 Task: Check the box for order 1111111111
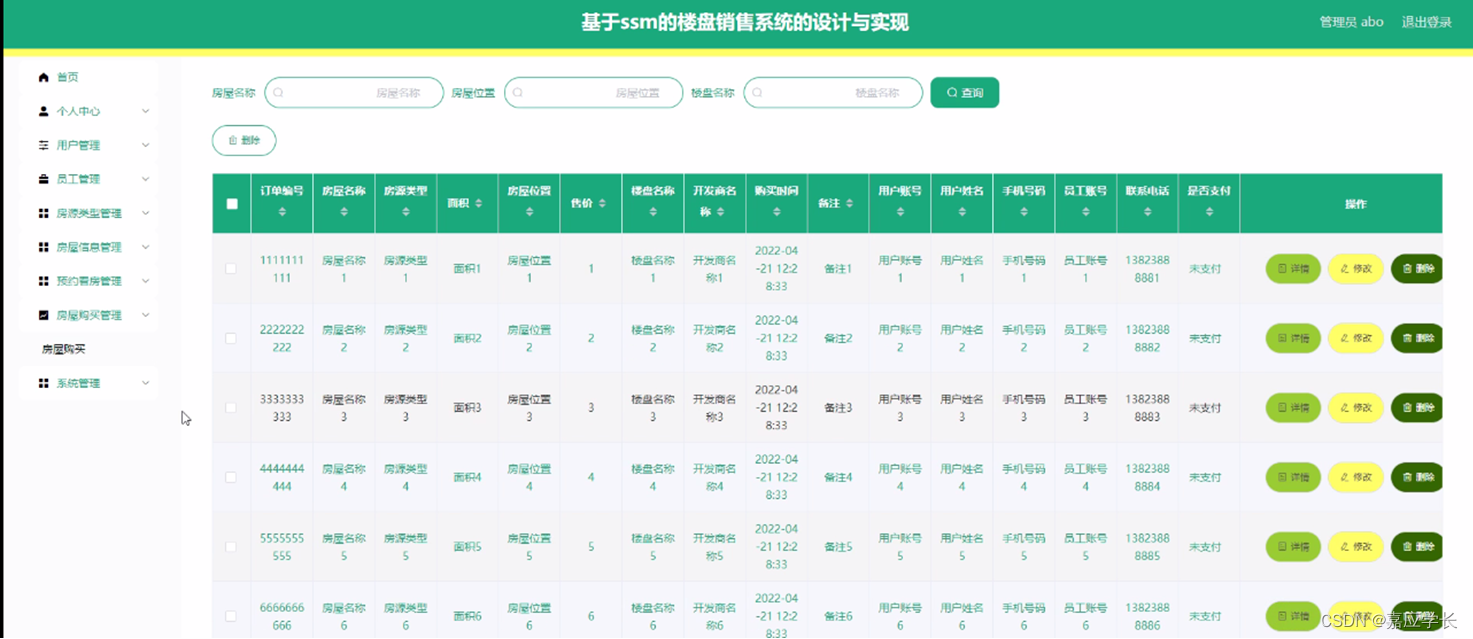click(231, 269)
